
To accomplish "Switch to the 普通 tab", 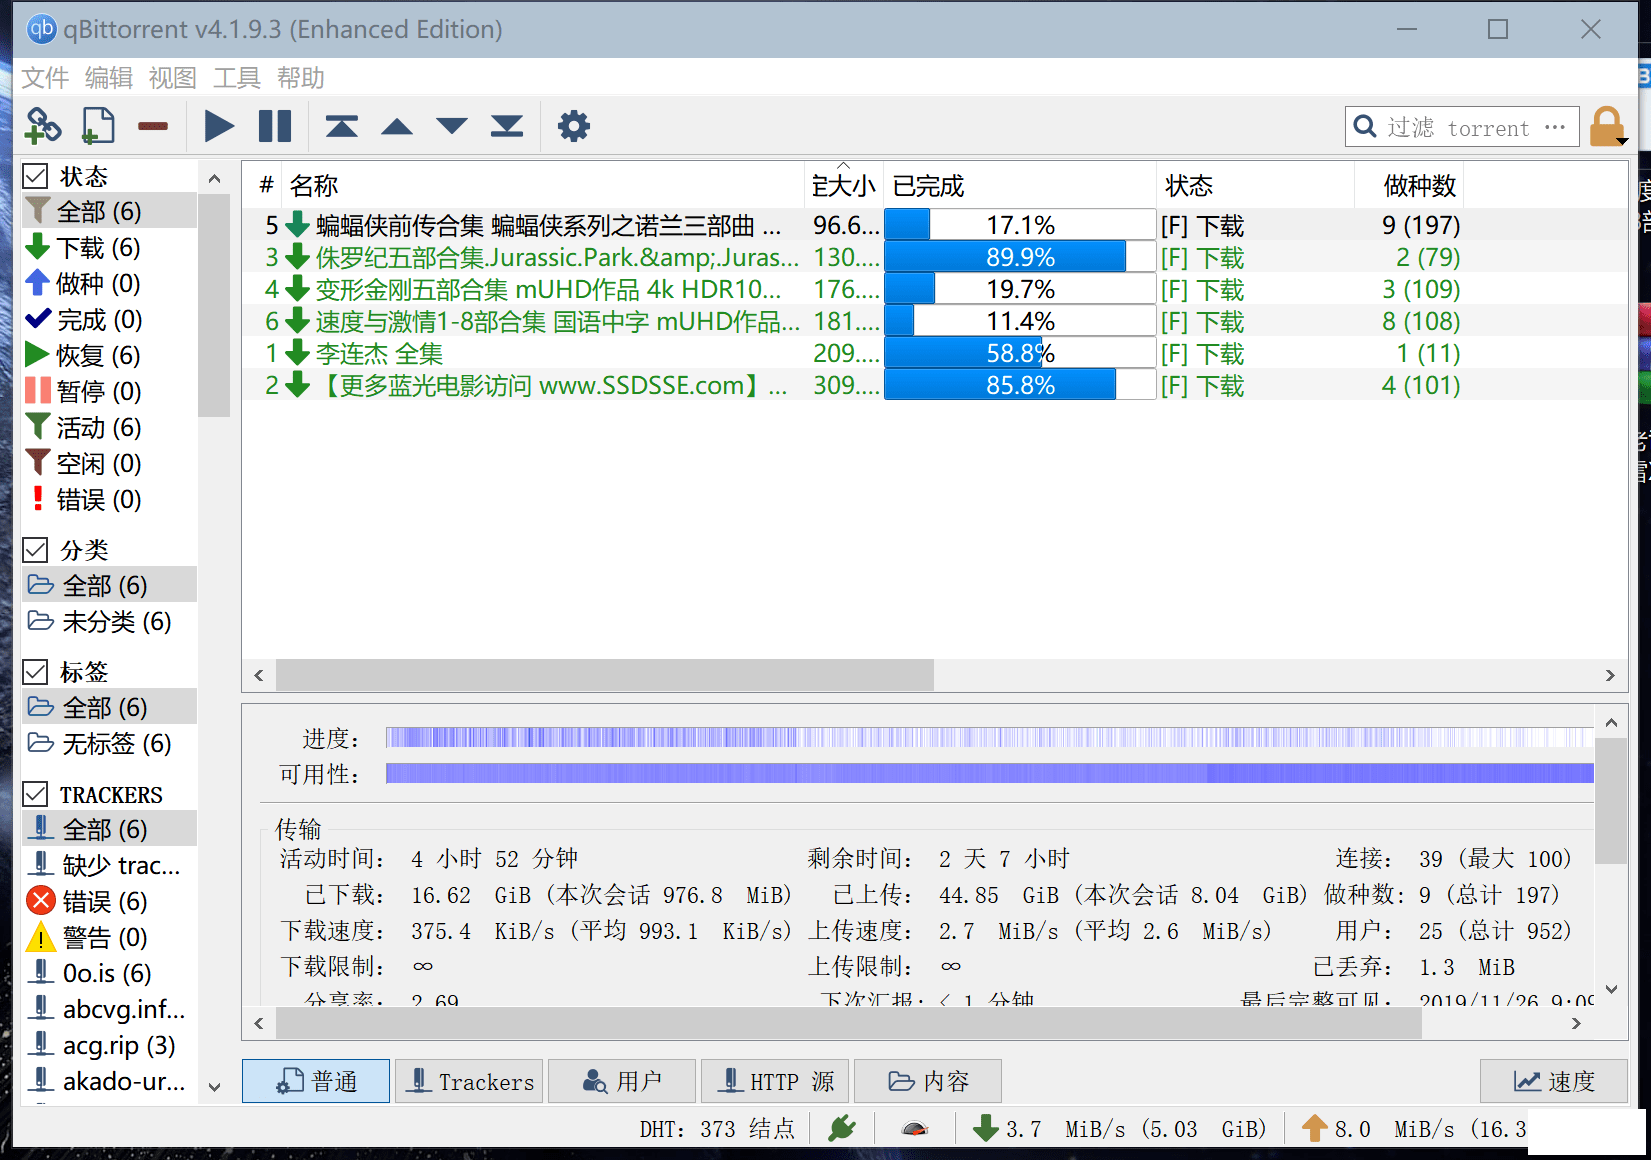I will pyautogui.click(x=316, y=1081).
